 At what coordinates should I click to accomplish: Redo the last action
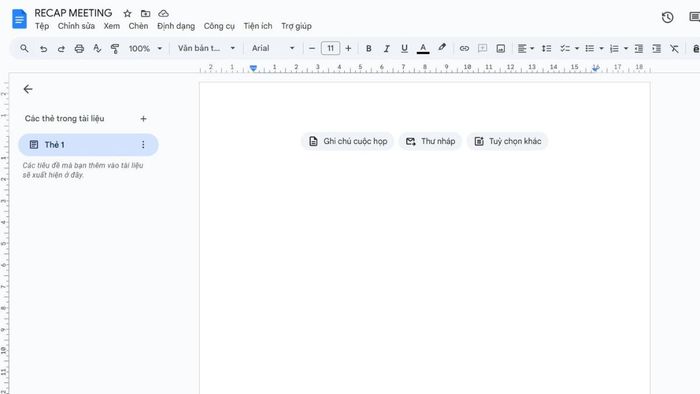click(x=61, y=49)
